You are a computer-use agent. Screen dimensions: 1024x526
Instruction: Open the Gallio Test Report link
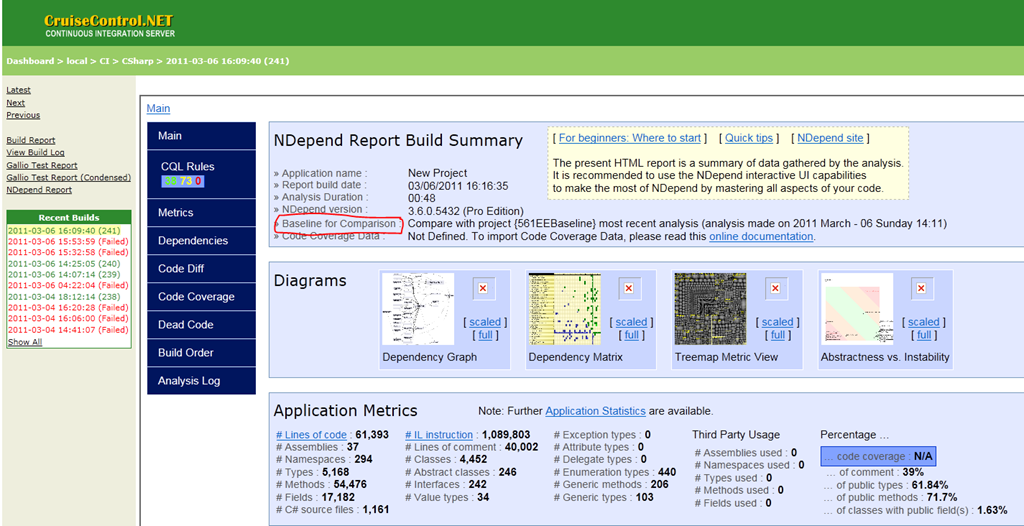pyautogui.click(x=42, y=165)
